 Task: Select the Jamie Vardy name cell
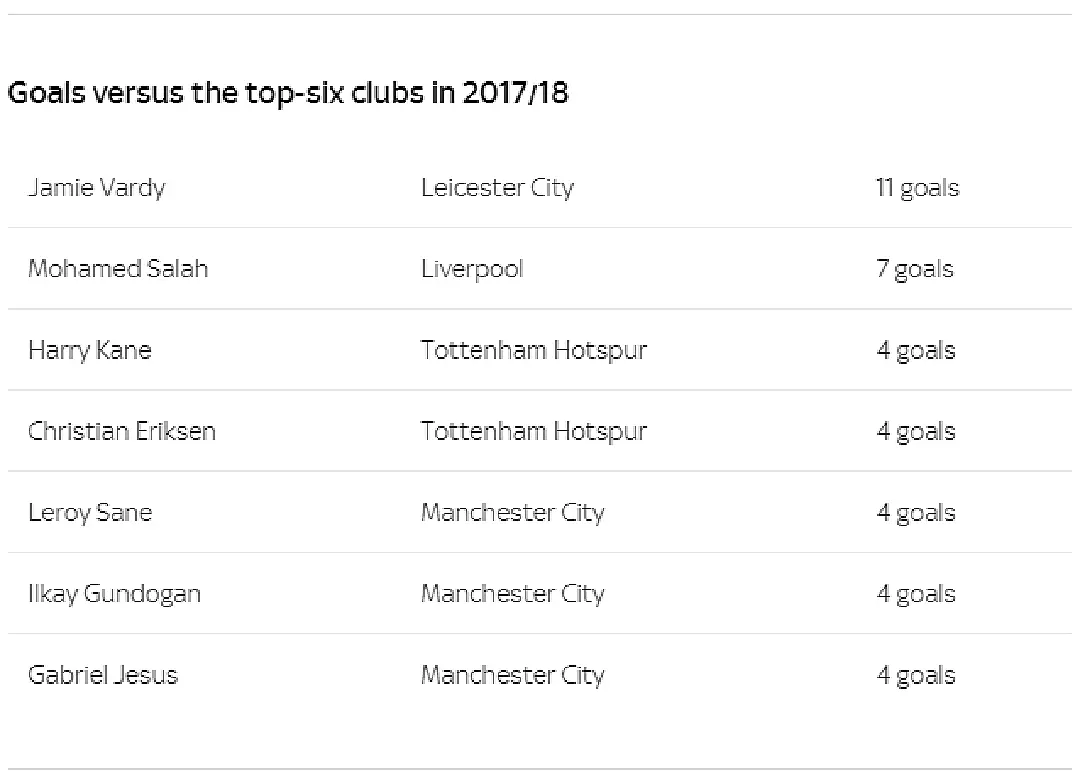click(x=96, y=188)
